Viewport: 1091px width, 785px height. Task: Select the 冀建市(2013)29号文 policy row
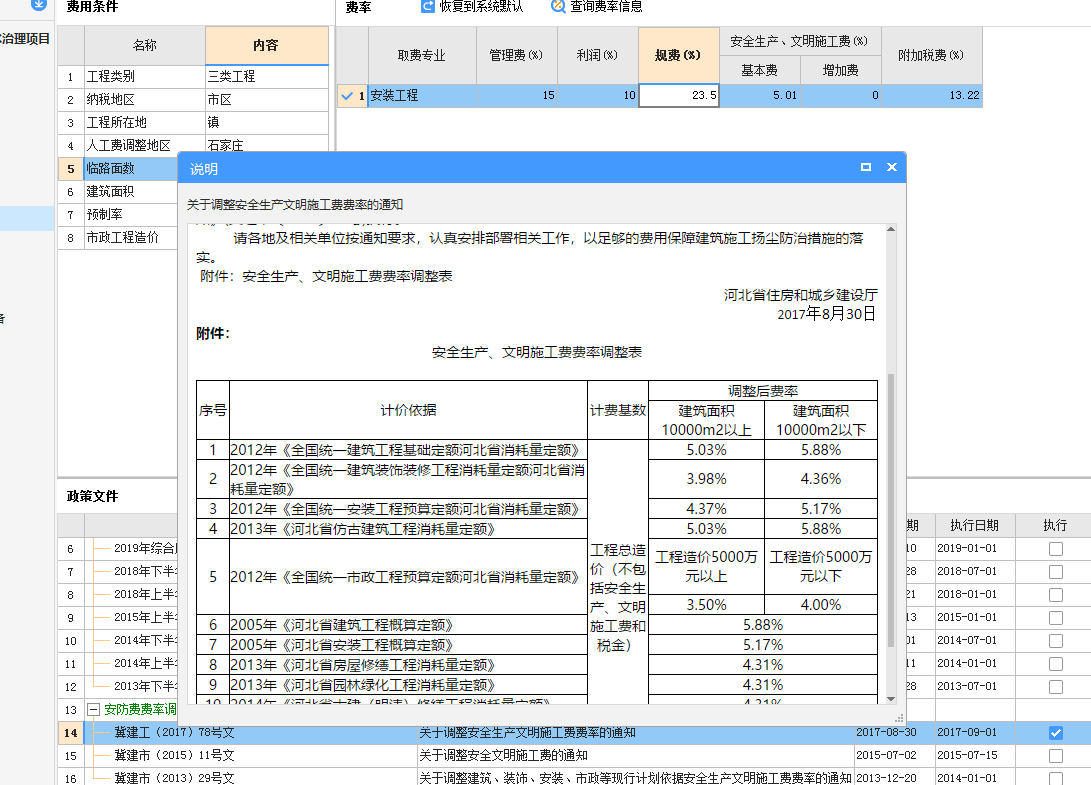coord(574,777)
